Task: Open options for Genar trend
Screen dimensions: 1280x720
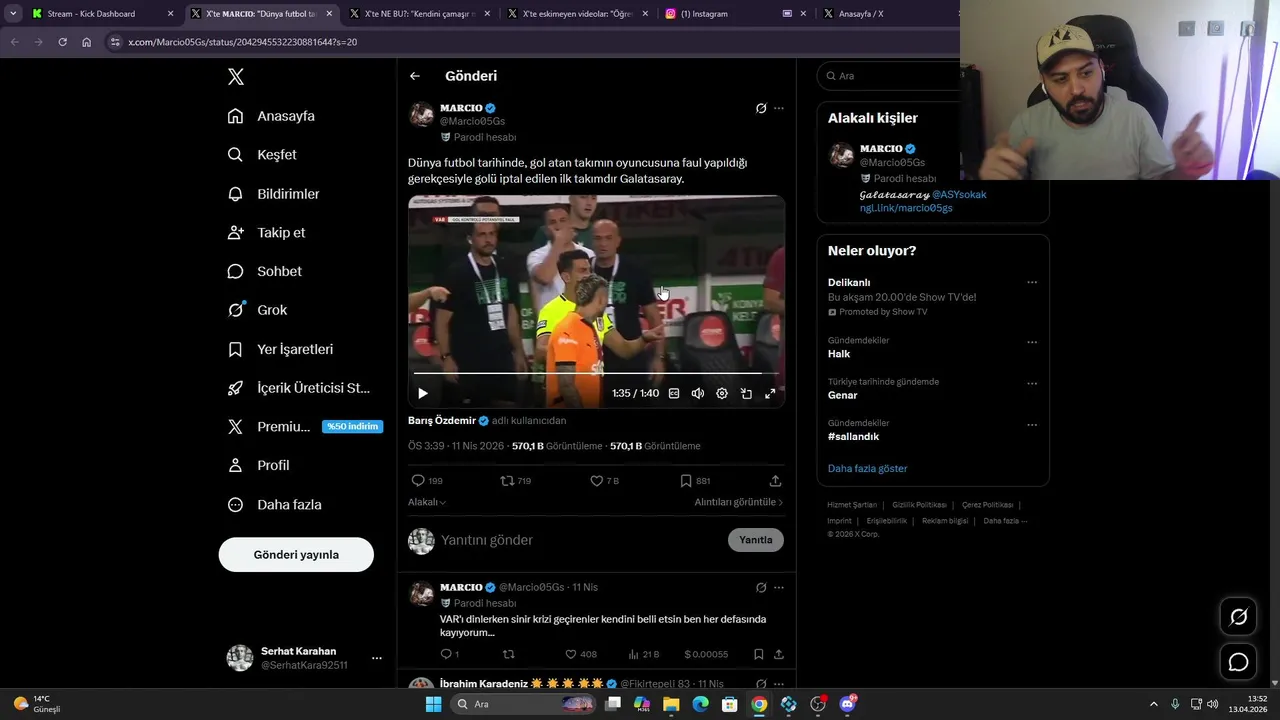Action: click(x=1032, y=383)
